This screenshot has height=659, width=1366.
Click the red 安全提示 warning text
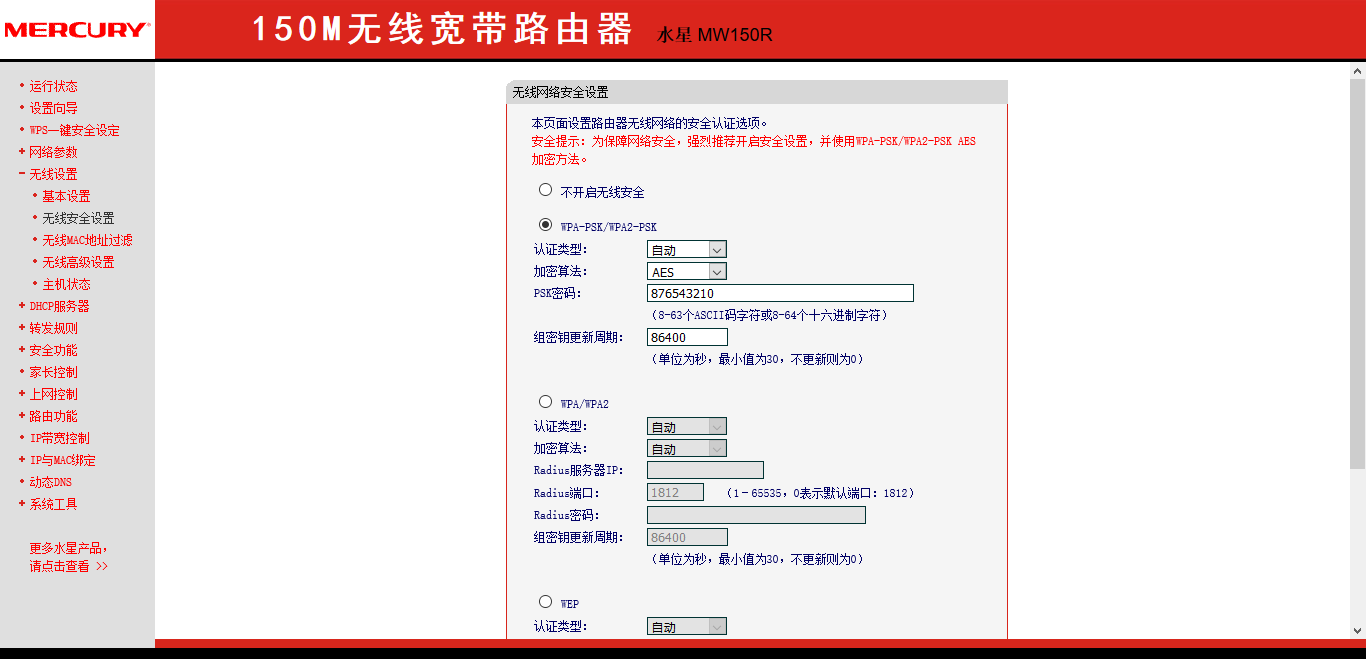(753, 150)
